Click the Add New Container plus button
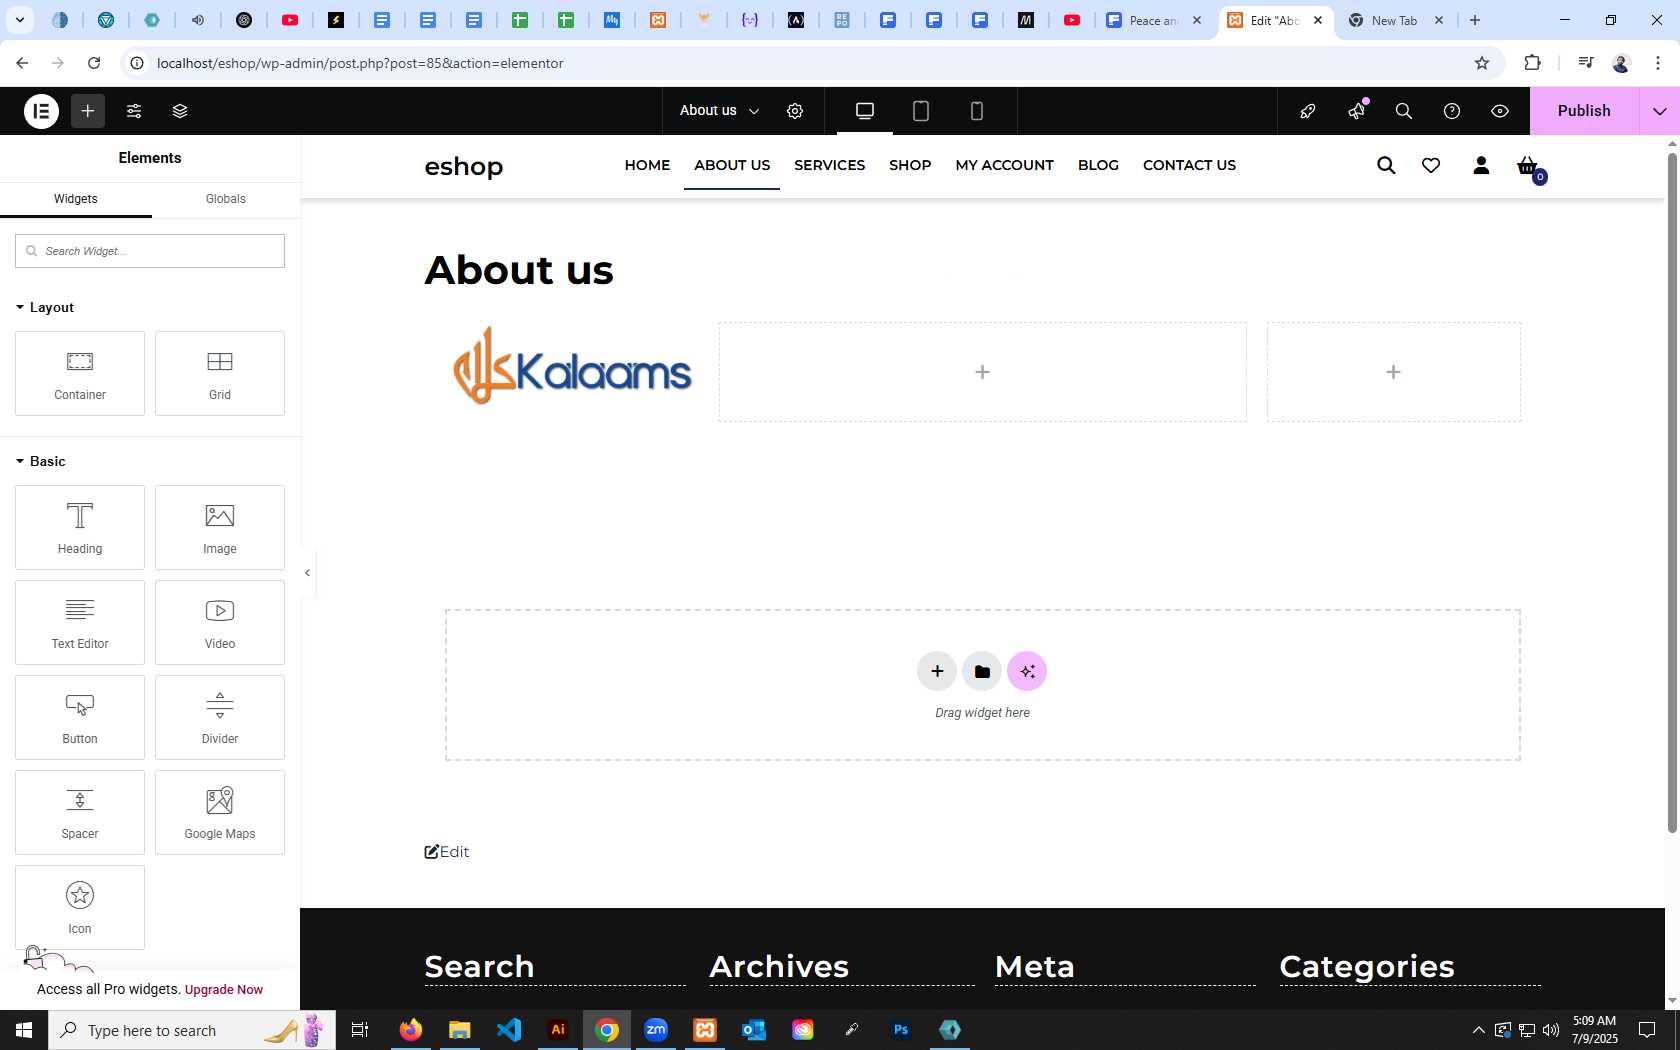The width and height of the screenshot is (1680, 1050). tap(937, 671)
